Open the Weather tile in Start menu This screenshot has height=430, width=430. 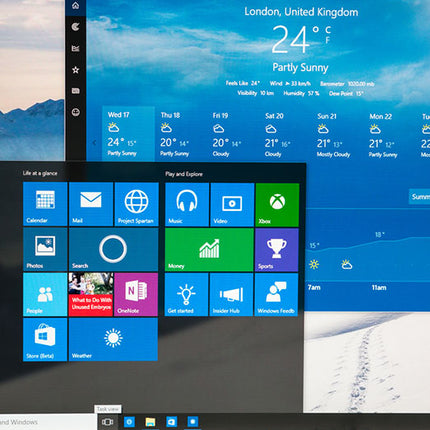tap(113, 339)
